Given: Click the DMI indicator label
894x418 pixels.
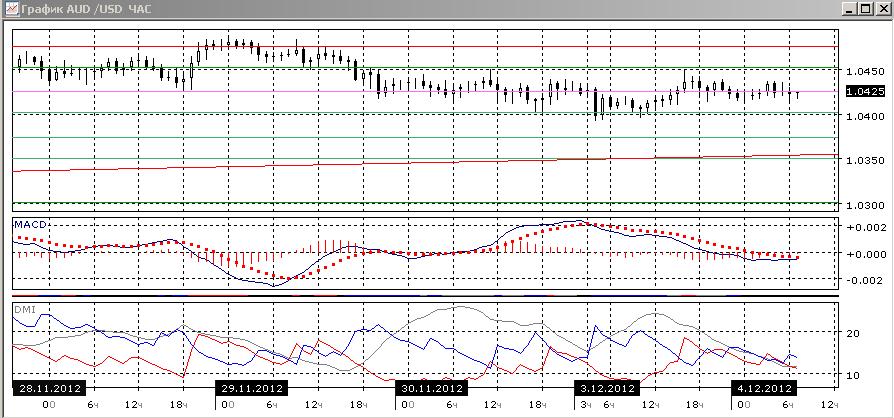Looking at the screenshot, I should tap(23, 310).
